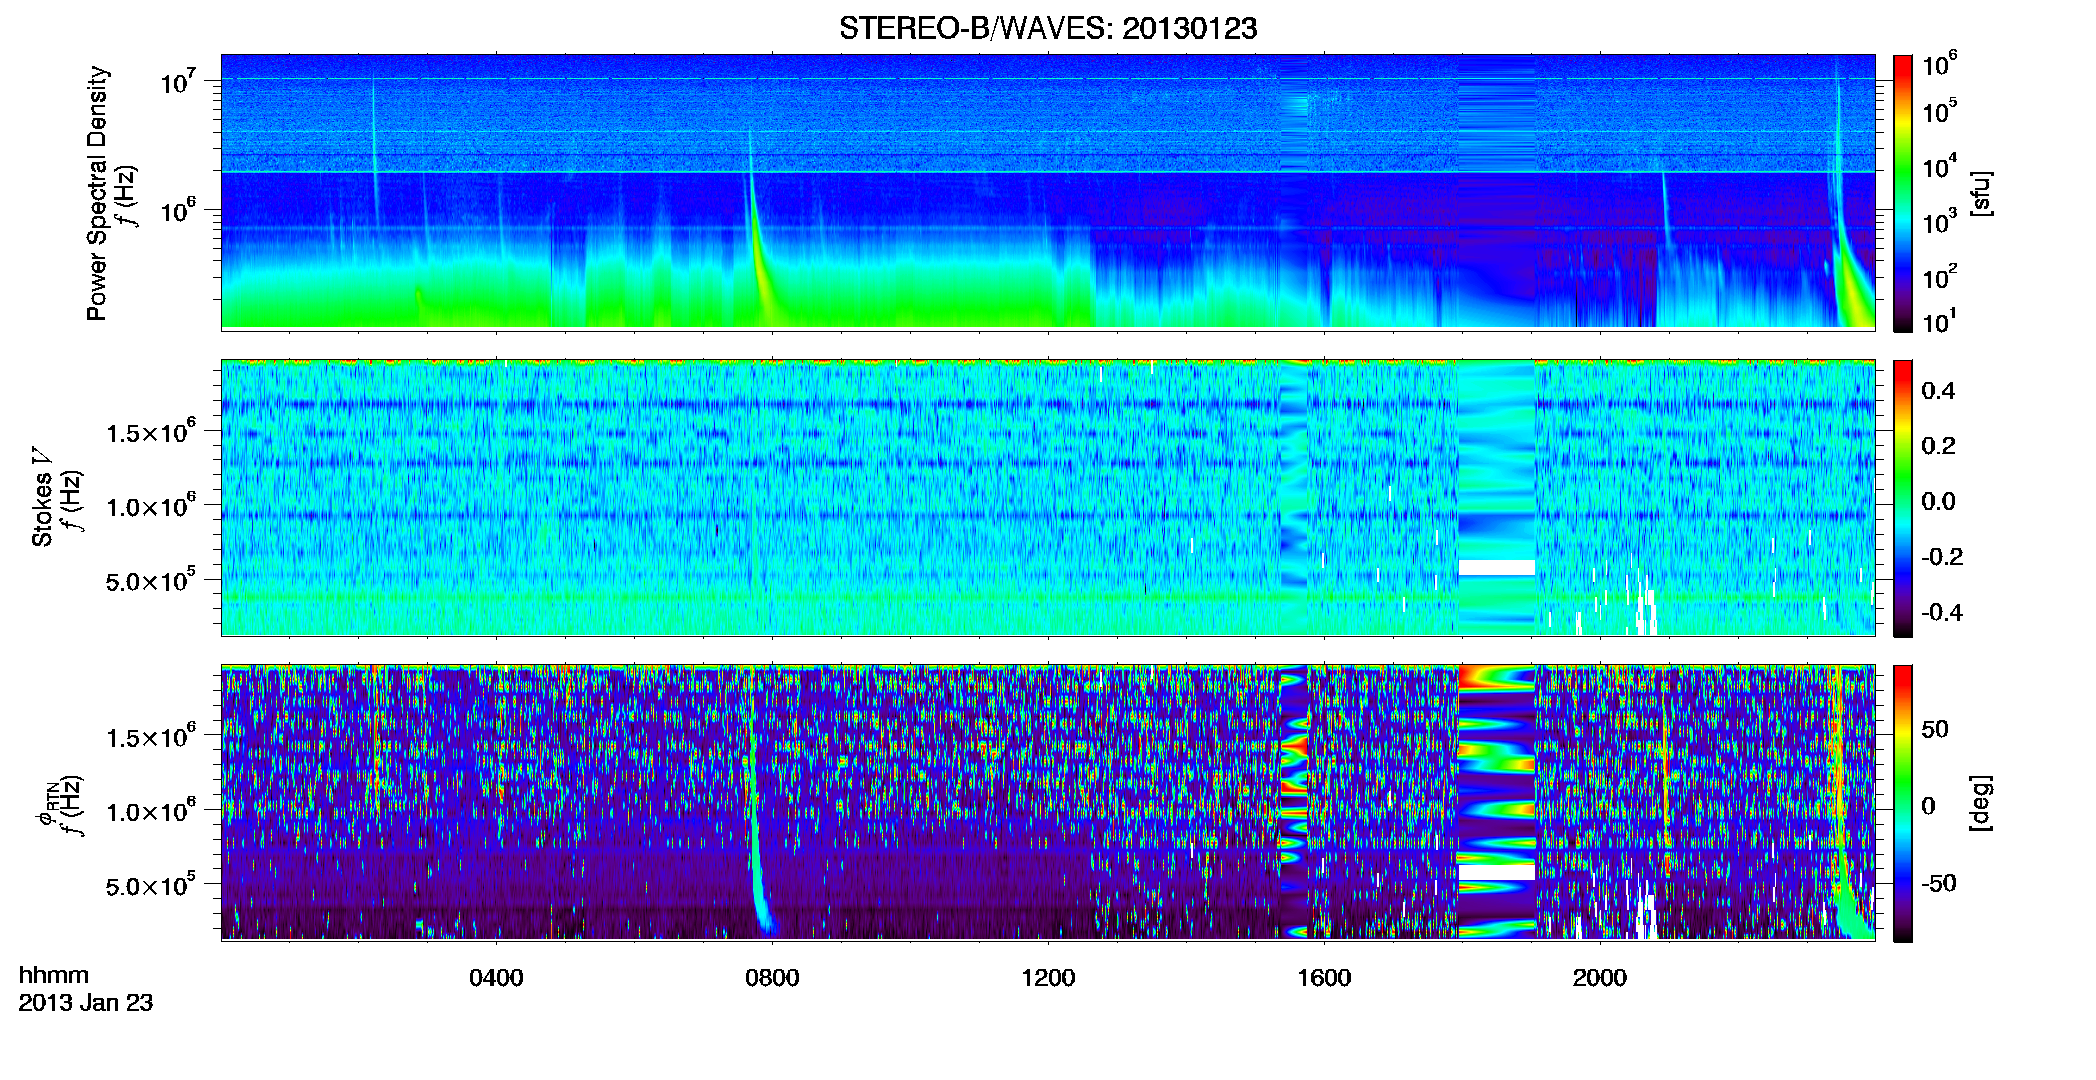
Task: Click the 10^1 tick on the sfu colorbar
Action: 1940,322
